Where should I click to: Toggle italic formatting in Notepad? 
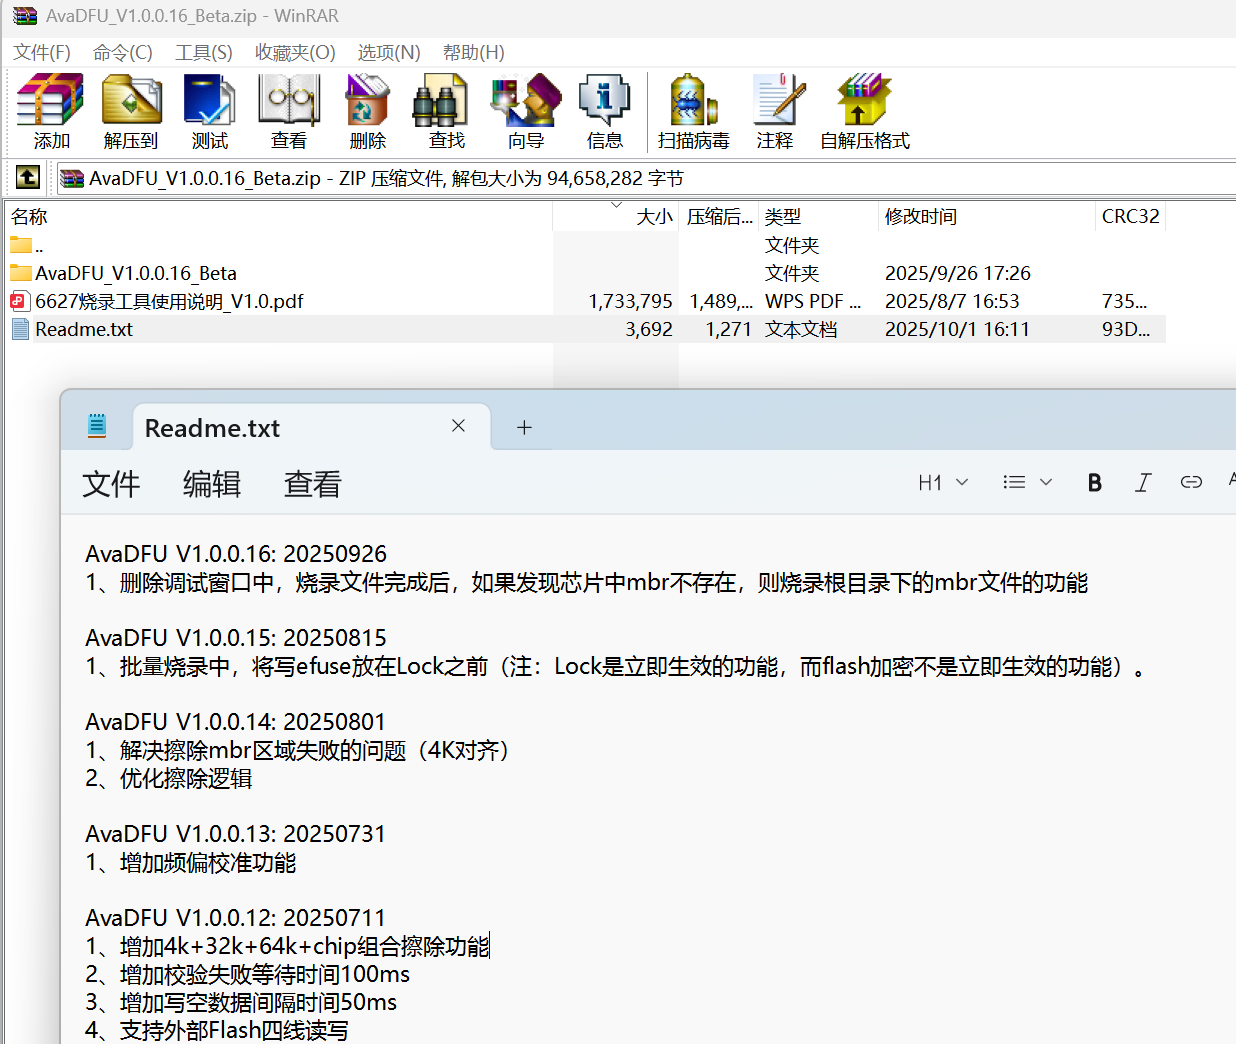1142,483
